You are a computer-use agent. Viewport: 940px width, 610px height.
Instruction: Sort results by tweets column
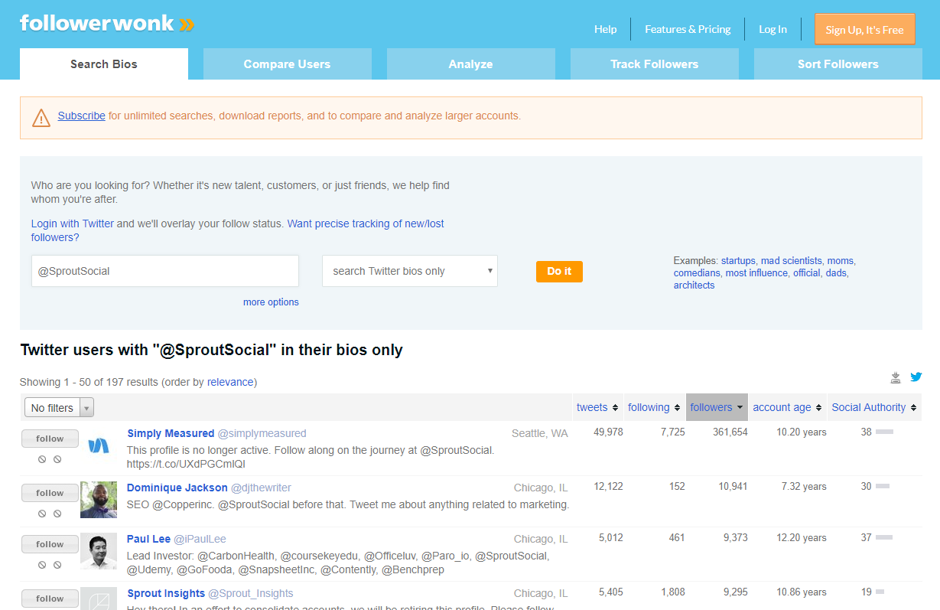pos(597,407)
